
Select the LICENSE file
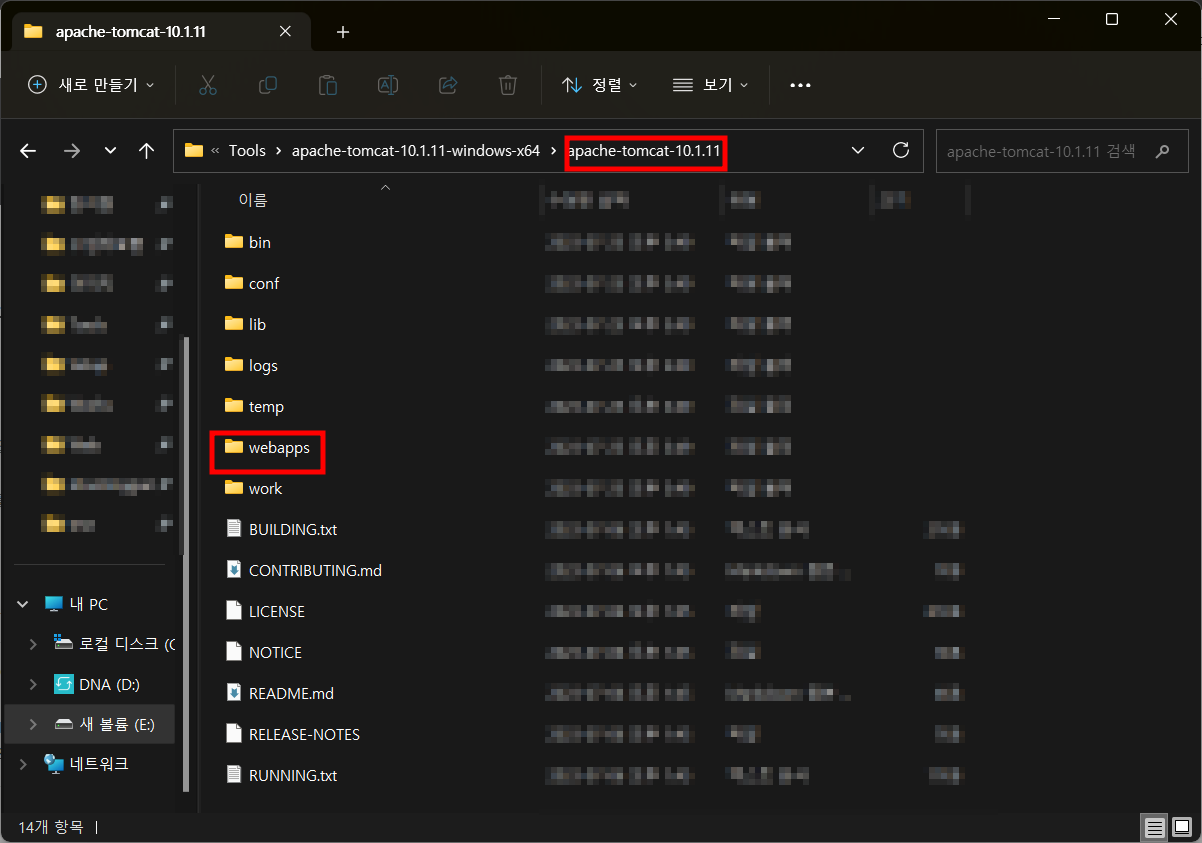(x=265, y=611)
